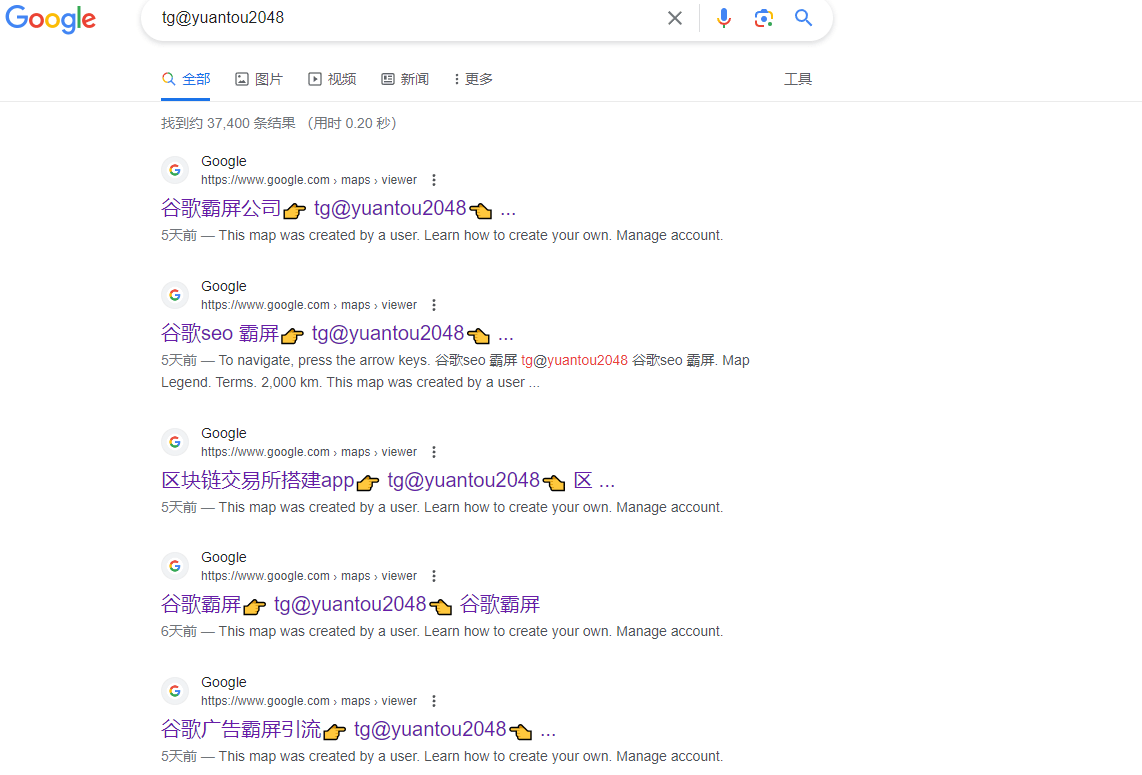Open the 谷歌seo 霸屏 result link
This screenshot has width=1142, height=775.
click(337, 334)
